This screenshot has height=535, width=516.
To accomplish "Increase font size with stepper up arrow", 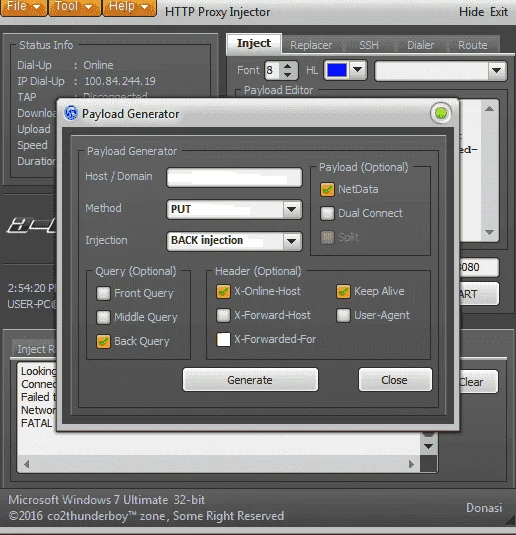I will (x=288, y=66).
